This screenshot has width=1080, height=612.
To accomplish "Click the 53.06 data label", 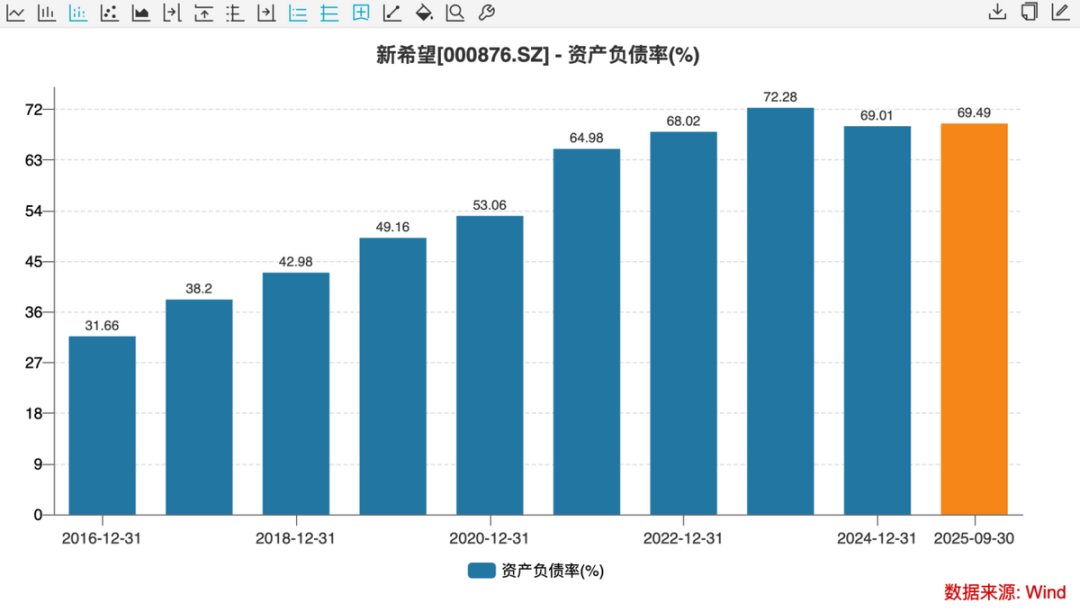I will click(490, 205).
